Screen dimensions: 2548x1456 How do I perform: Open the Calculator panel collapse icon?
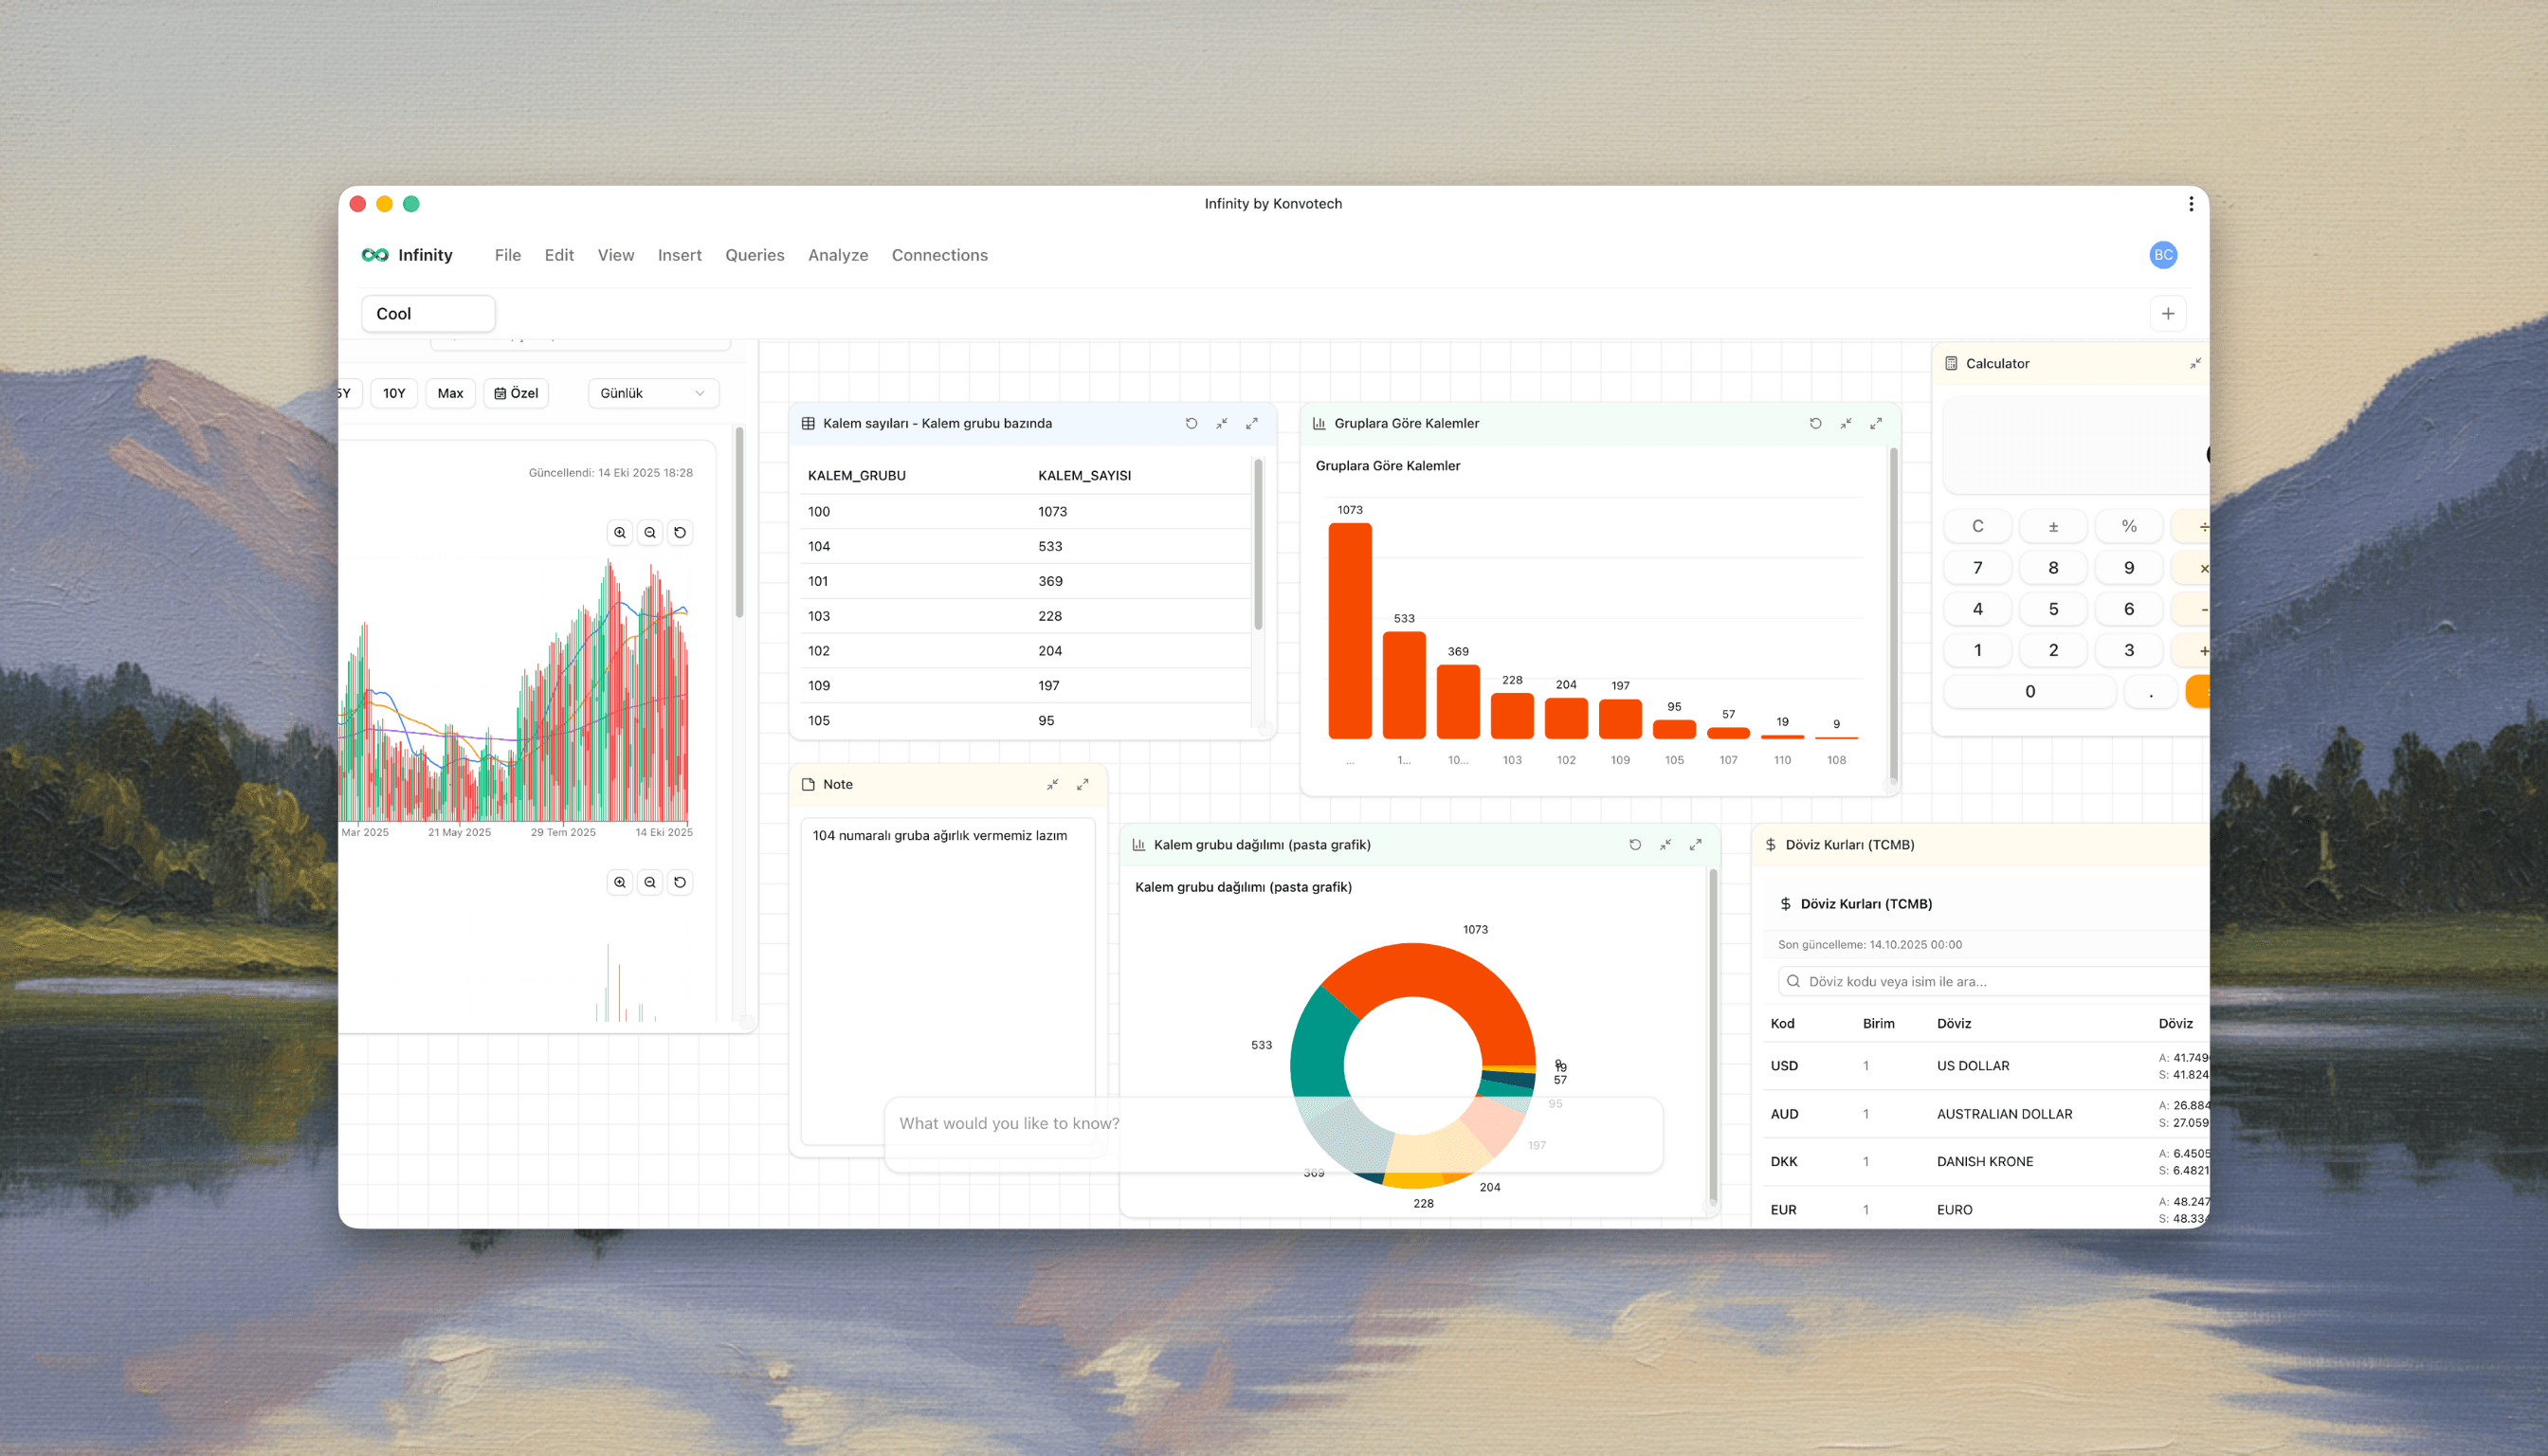pos(2196,363)
